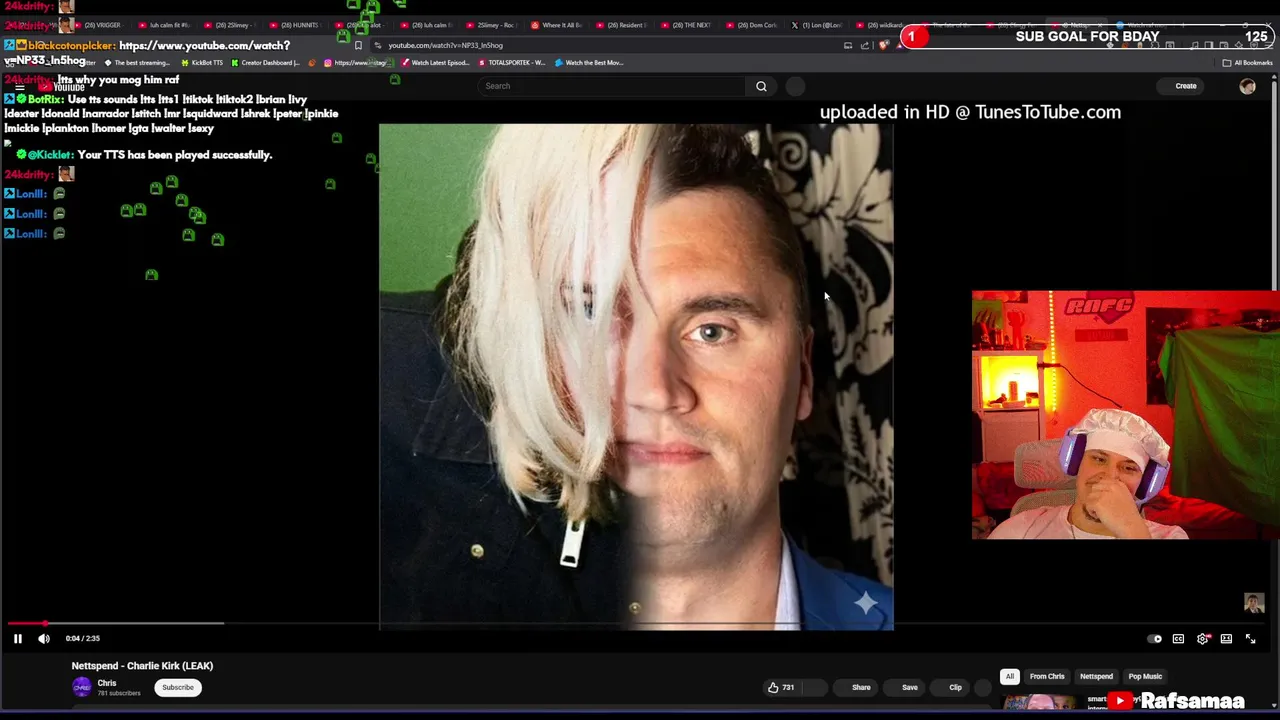Switch to the HUNNITS browser tab

pyautogui.click(x=294, y=25)
